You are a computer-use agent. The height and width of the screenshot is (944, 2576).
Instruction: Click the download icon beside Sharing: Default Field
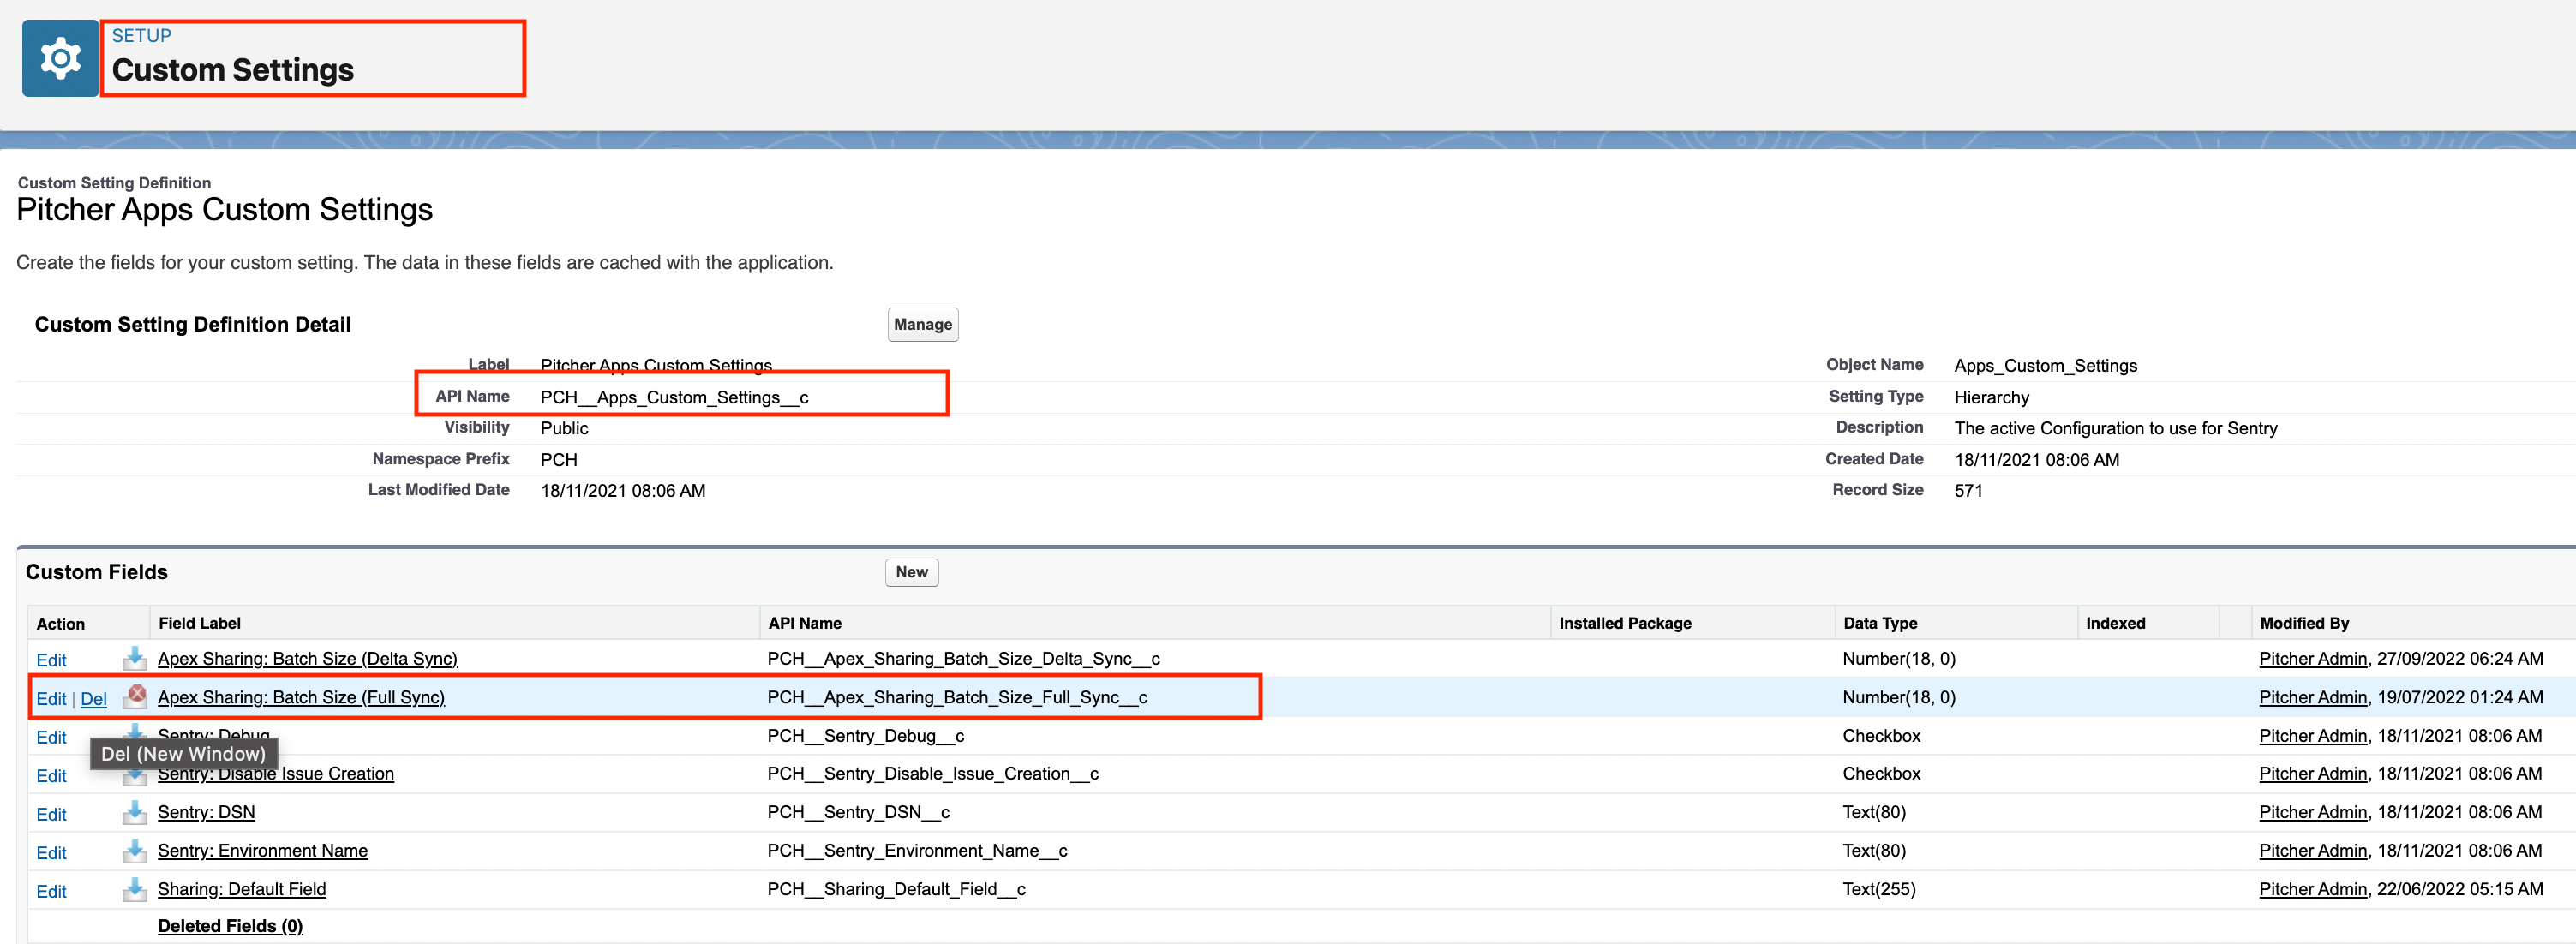tap(136, 889)
